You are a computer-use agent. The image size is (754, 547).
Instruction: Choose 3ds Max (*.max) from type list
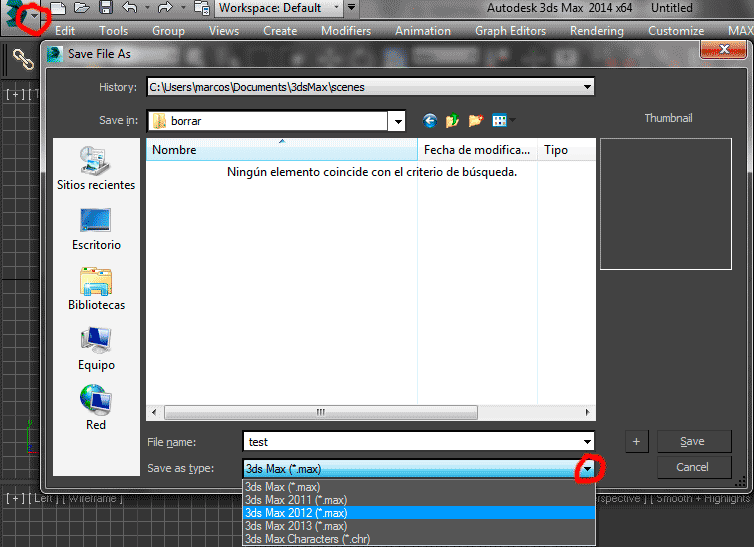coord(419,486)
